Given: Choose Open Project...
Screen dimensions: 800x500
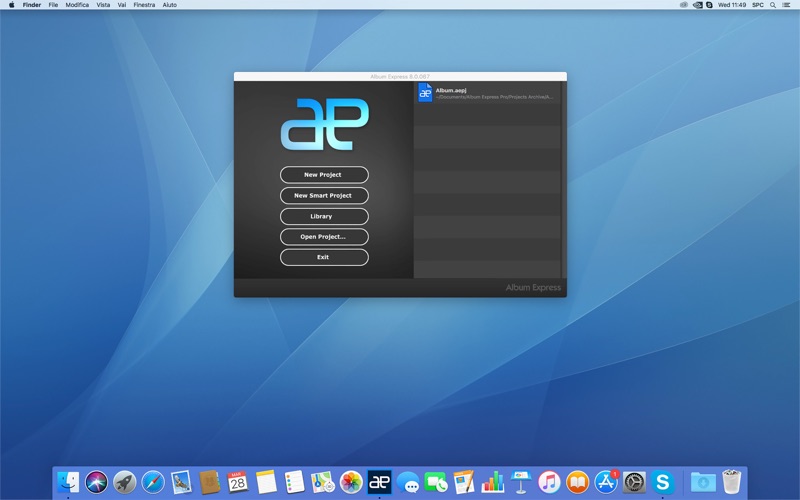Looking at the screenshot, I should click(324, 237).
